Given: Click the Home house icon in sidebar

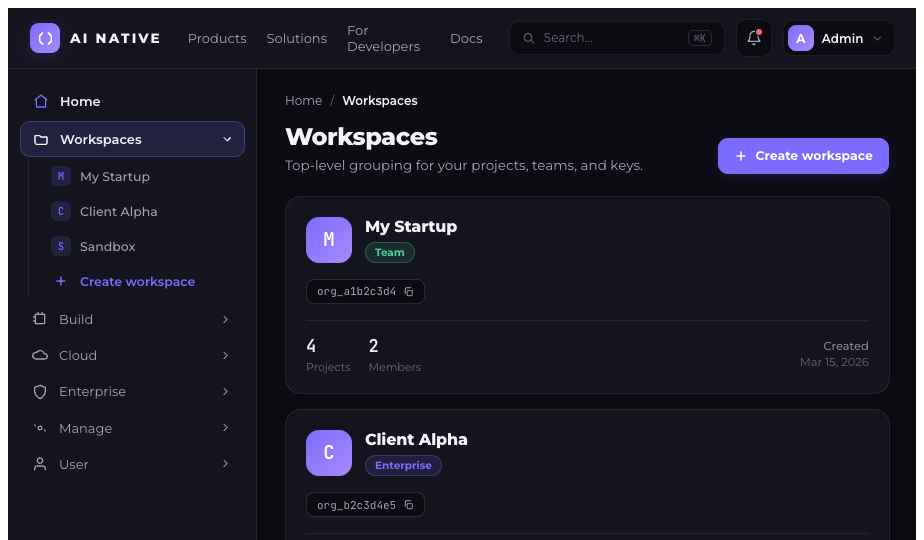Looking at the screenshot, I should 41,101.
